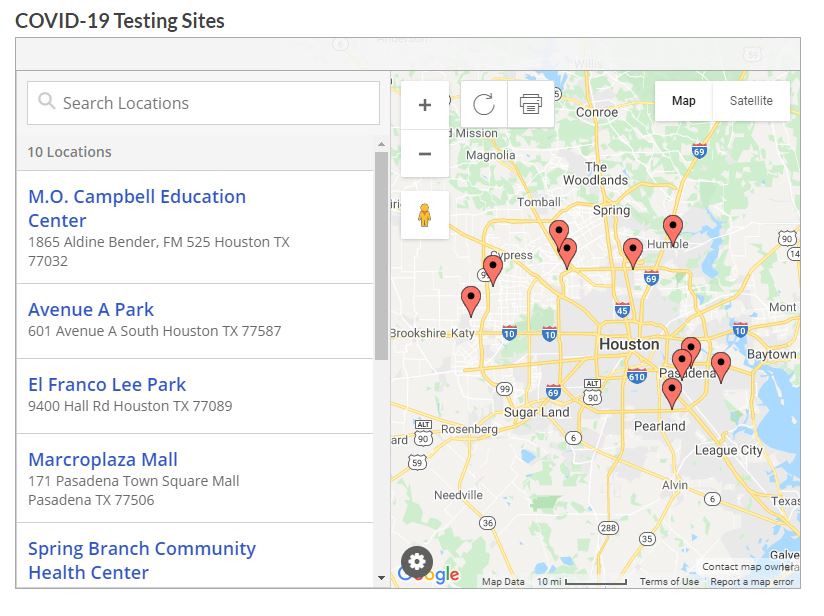824x616 pixels.
Task: Click the 10 Locations count label
Action: [69, 152]
